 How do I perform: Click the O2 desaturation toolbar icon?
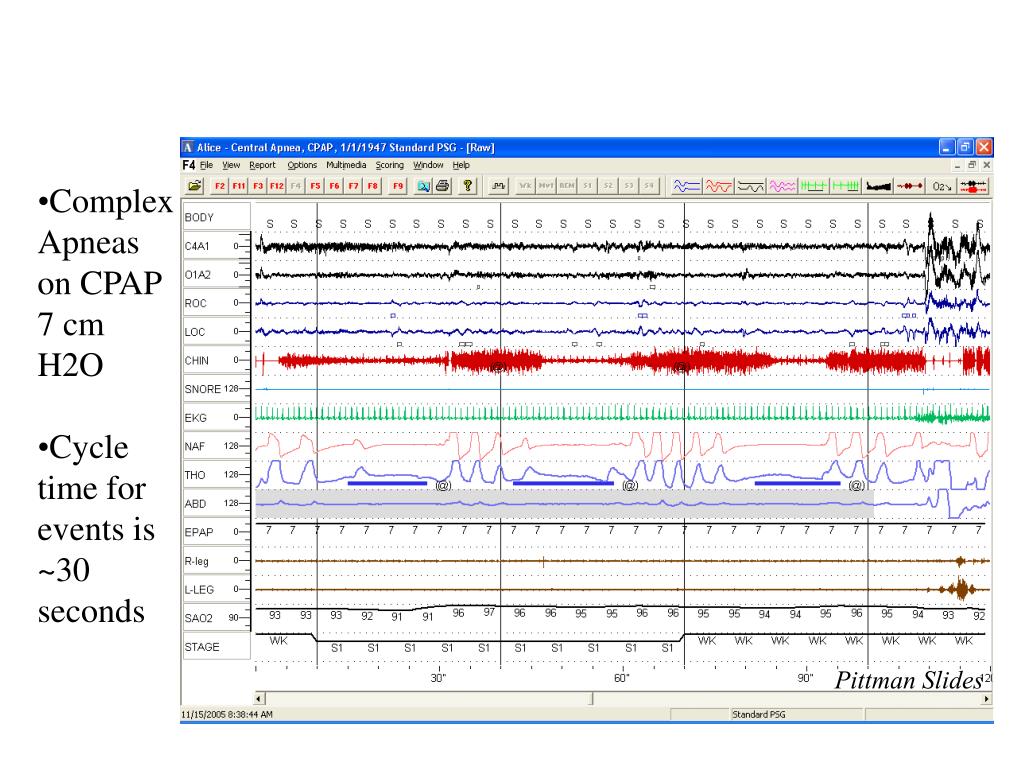pyautogui.click(x=941, y=186)
